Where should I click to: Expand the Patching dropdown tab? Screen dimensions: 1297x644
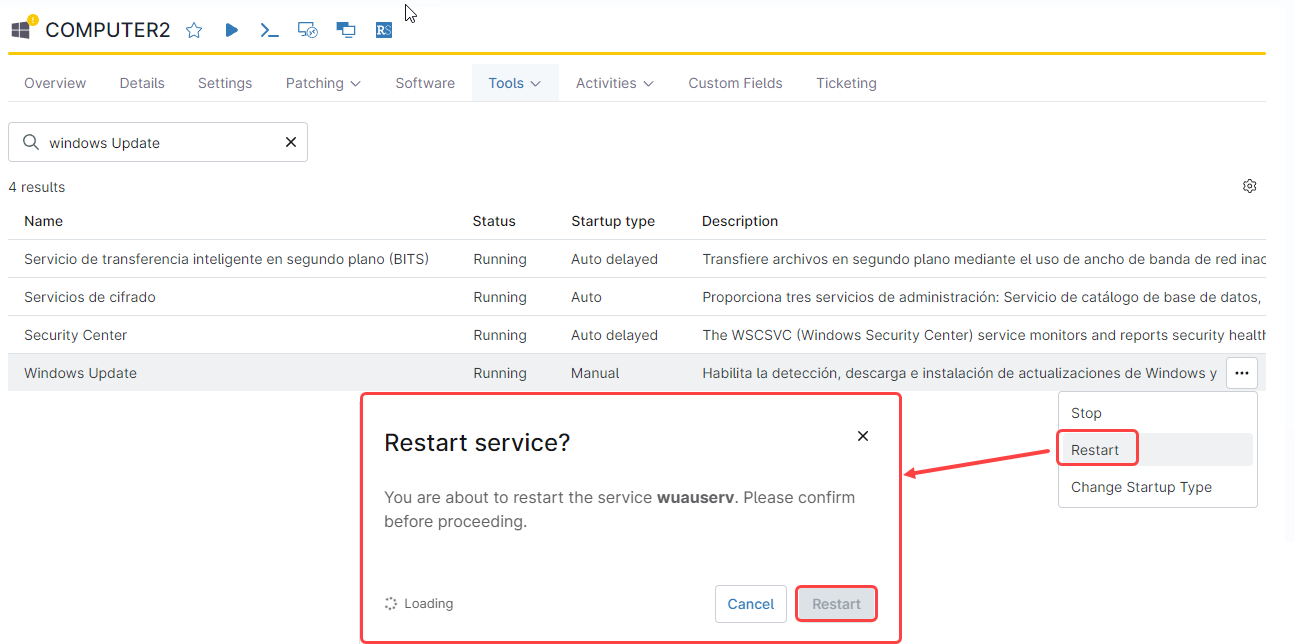click(323, 83)
